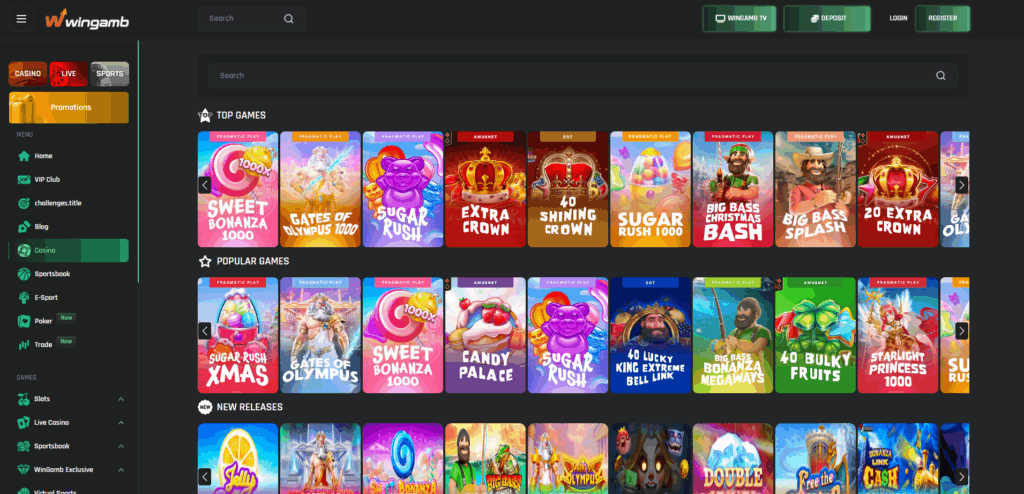Focus the top header Search field
Screen dimensions: 1024x494
coord(251,19)
